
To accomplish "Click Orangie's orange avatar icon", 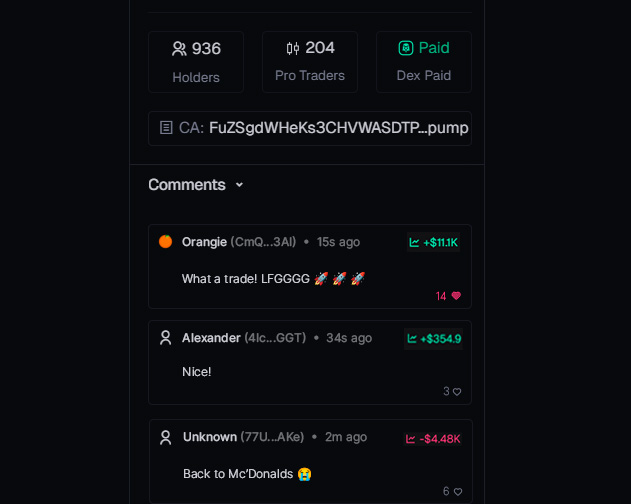I will [166, 242].
